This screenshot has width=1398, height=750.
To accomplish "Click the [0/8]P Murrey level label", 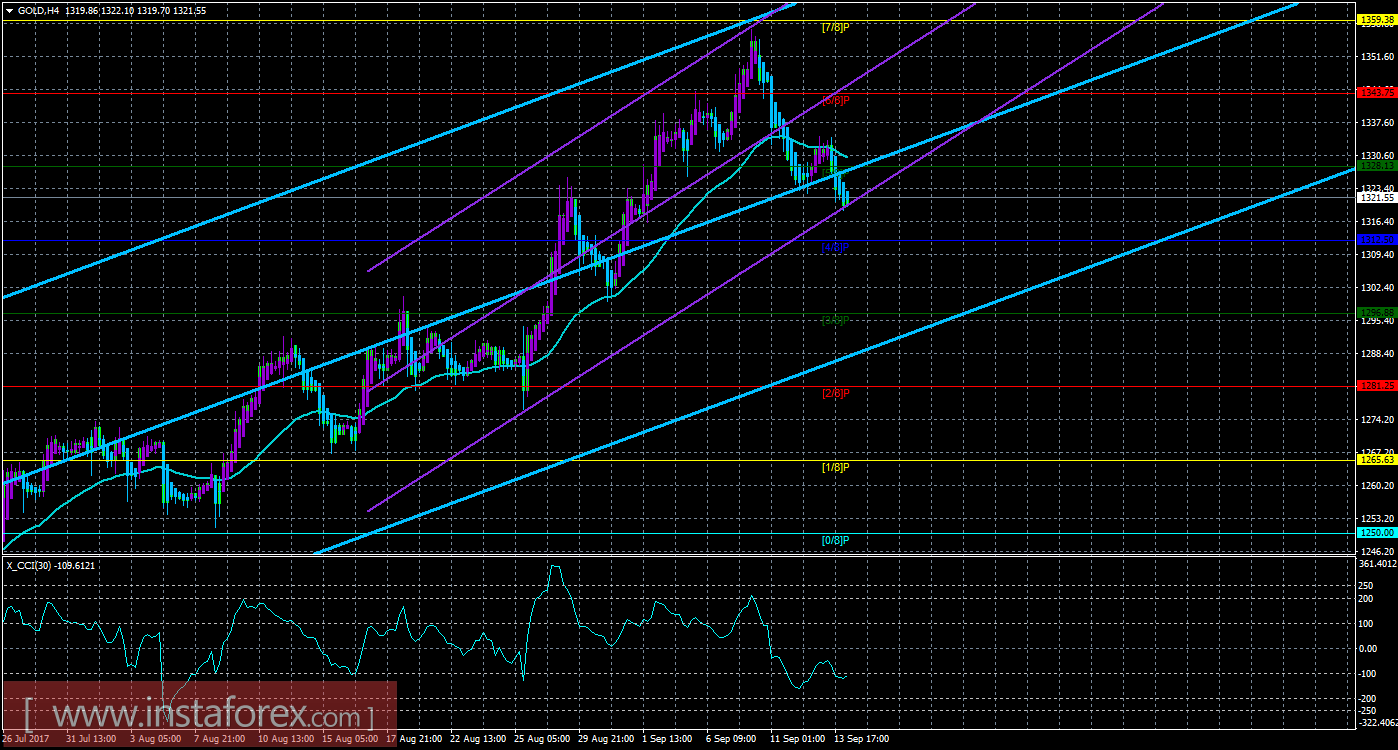I will tap(835, 540).
